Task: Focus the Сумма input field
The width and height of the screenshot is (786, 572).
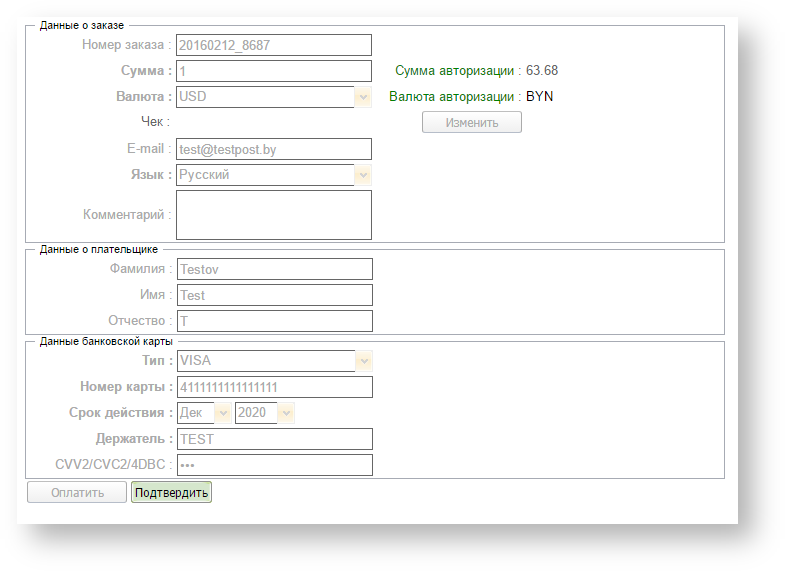Action: pyautogui.click(x=273, y=71)
